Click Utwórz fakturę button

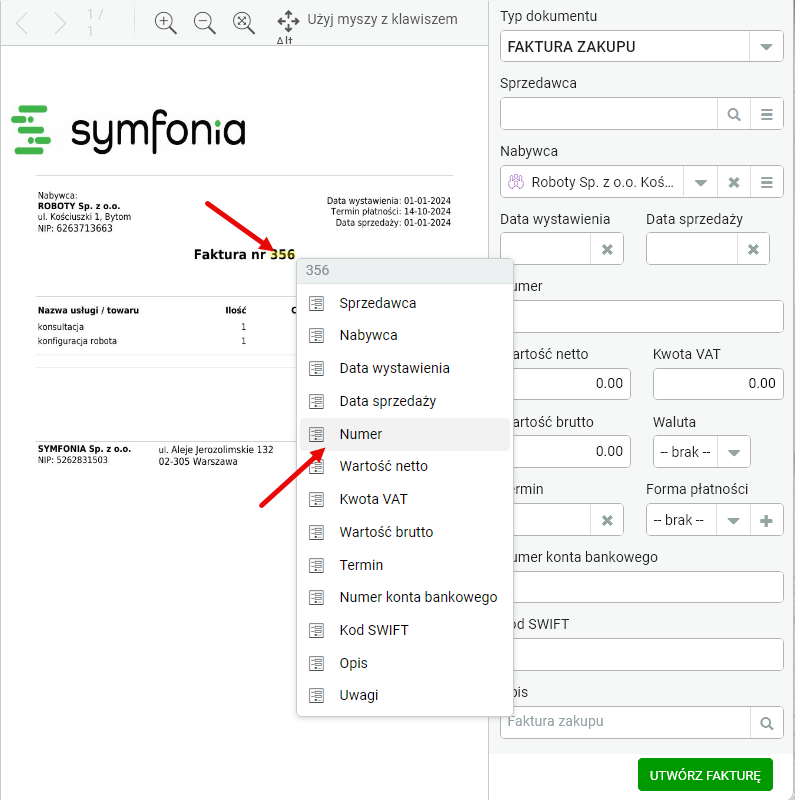coord(705,775)
